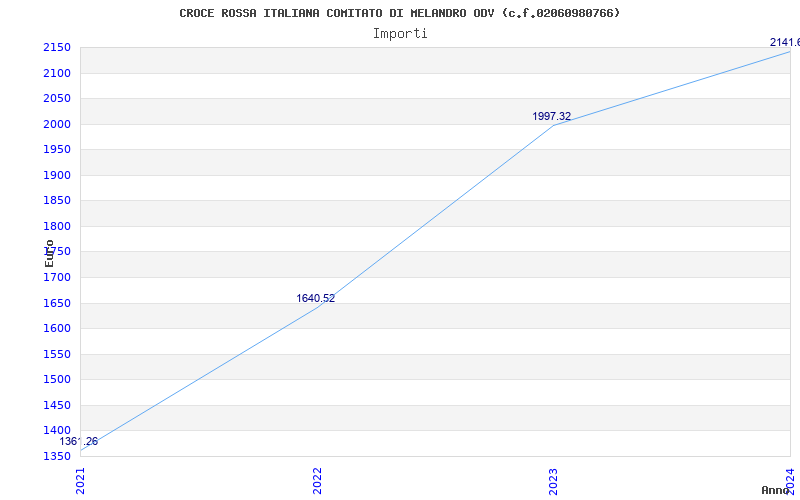
Task: Click the x-axis year label 2022
Action: (317, 482)
